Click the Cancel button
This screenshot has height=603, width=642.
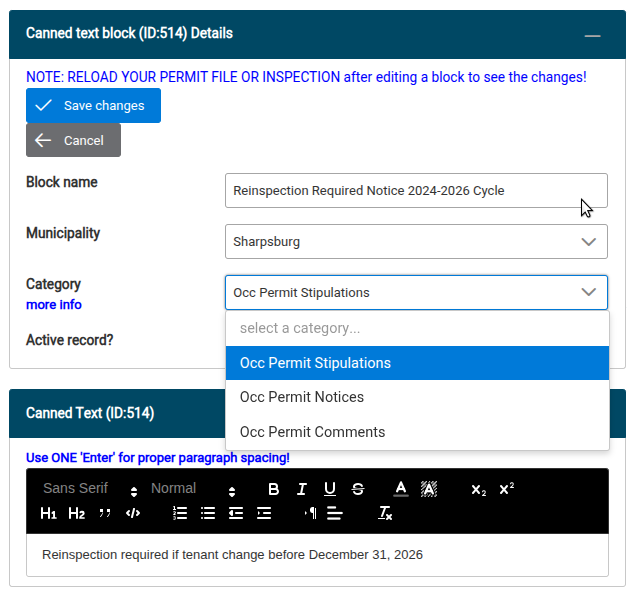coord(73,140)
